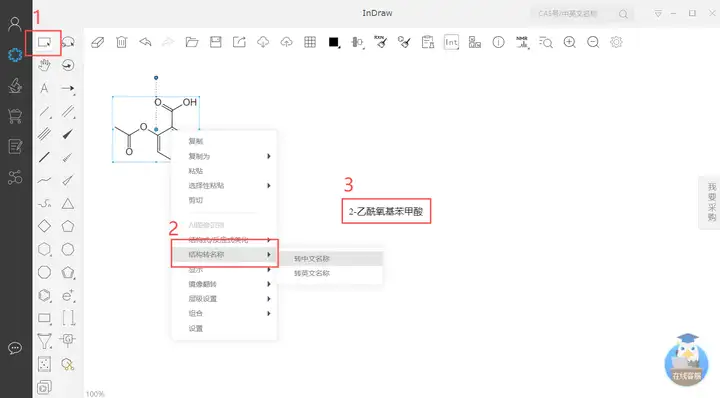
Task: Select the hollow wedge bond tool
Action: [68, 180]
